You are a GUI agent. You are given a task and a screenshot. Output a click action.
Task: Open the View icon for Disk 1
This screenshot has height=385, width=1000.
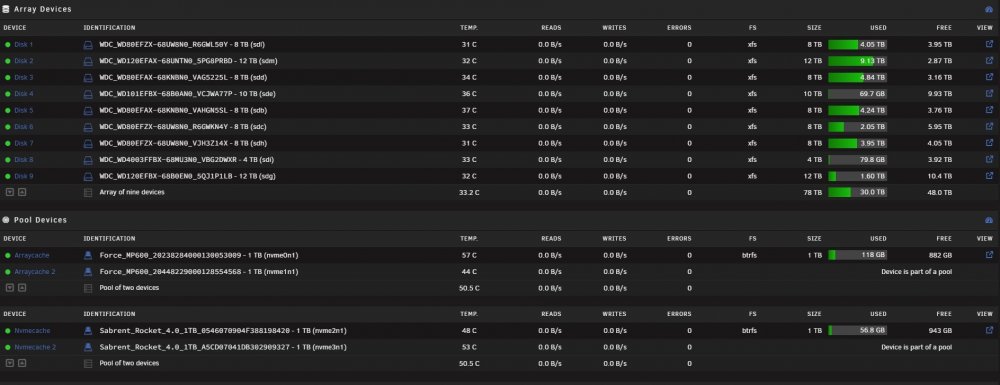989,45
